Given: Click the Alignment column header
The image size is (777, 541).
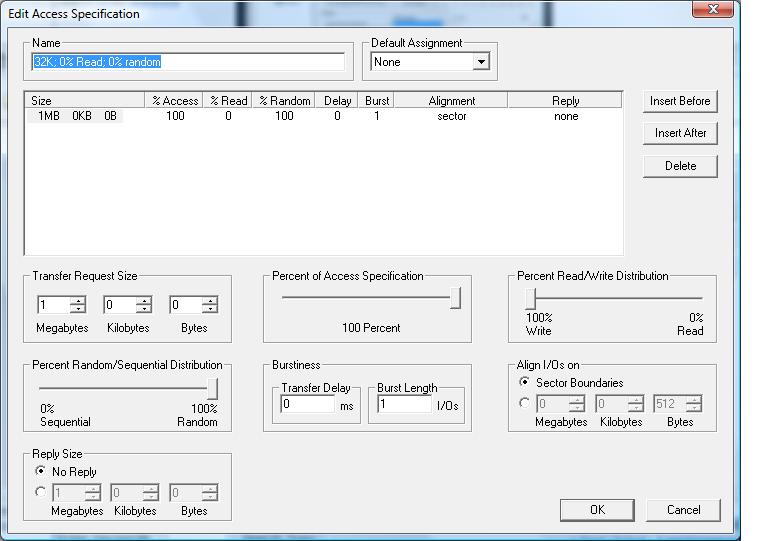Looking at the screenshot, I should pos(451,101).
